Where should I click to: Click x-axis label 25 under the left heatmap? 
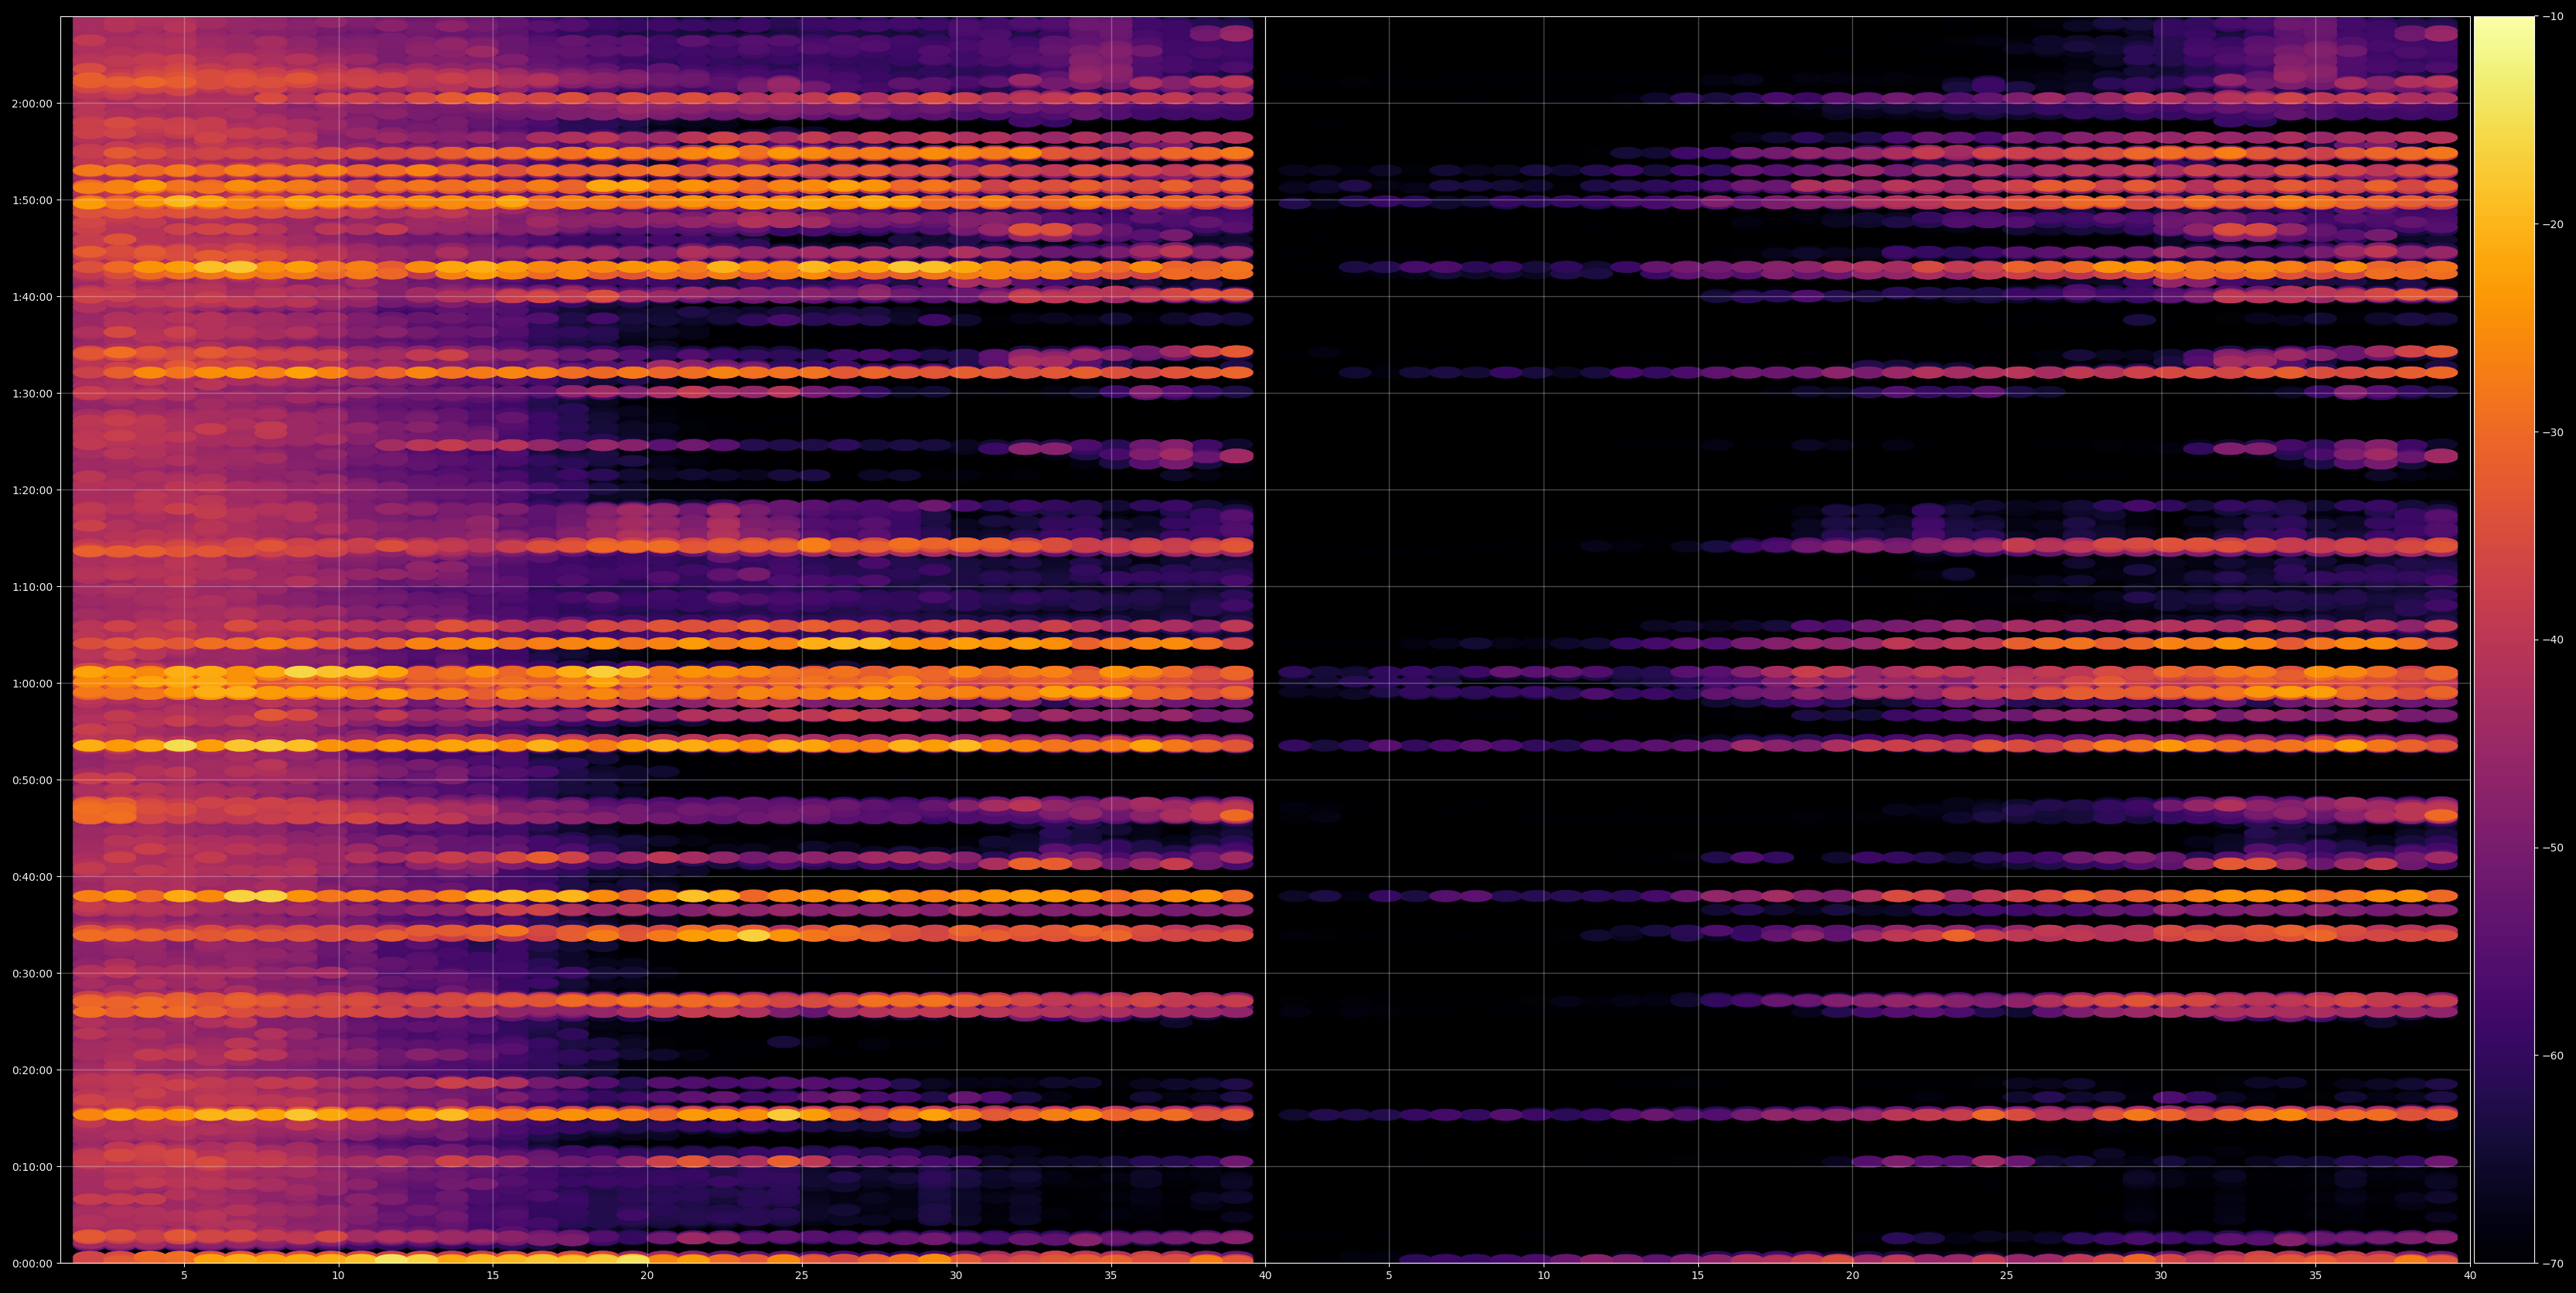tap(802, 1276)
